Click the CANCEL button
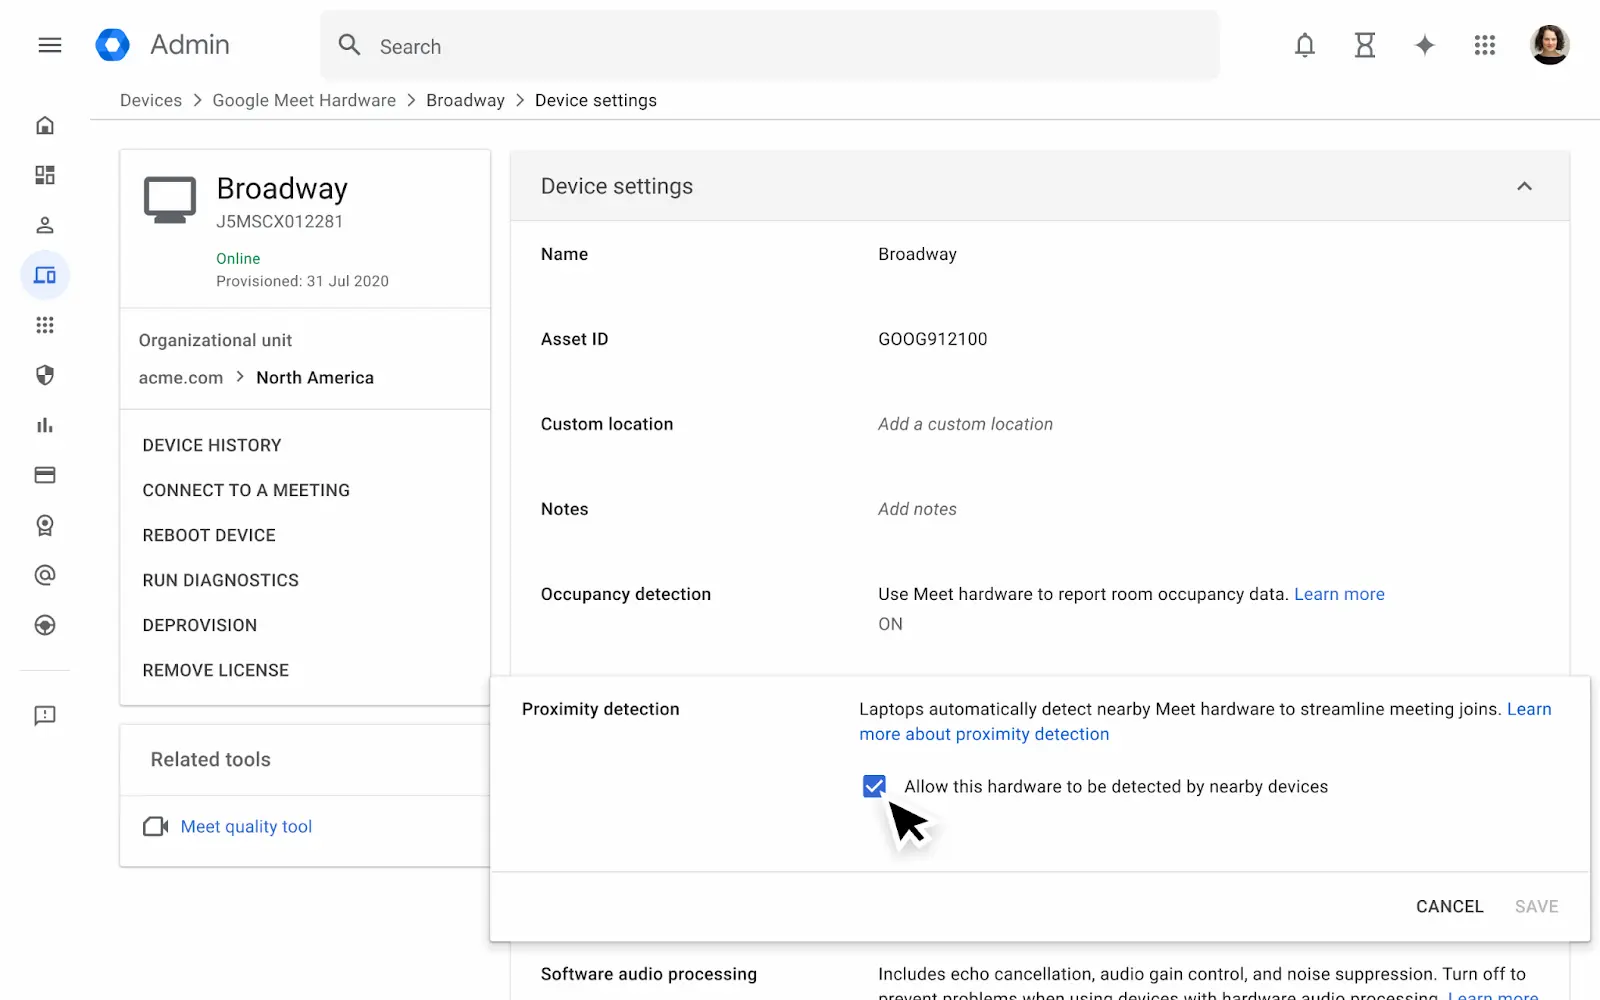The image size is (1600, 1000). 1449,906
